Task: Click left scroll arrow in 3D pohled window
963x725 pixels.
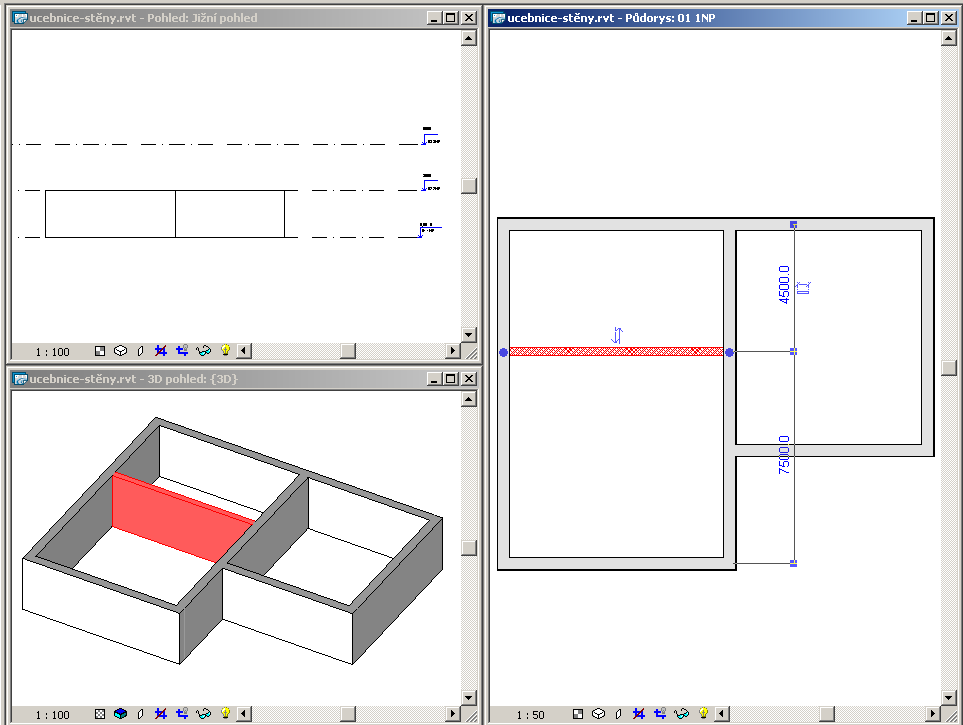Action: tap(244, 714)
